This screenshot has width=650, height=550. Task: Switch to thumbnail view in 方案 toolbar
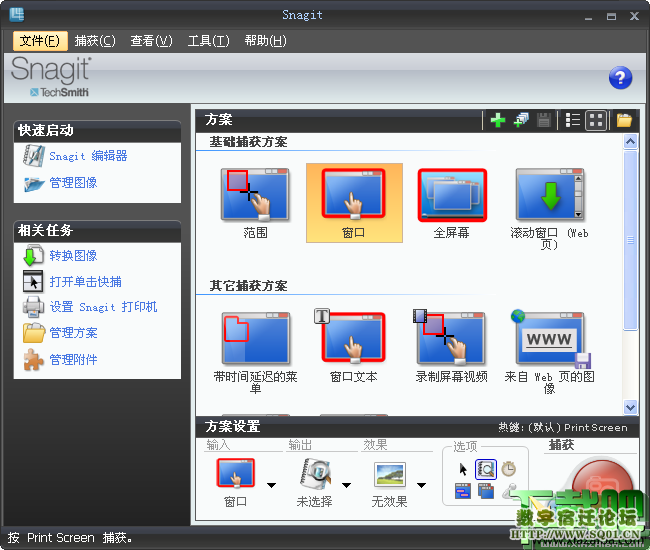(x=596, y=121)
